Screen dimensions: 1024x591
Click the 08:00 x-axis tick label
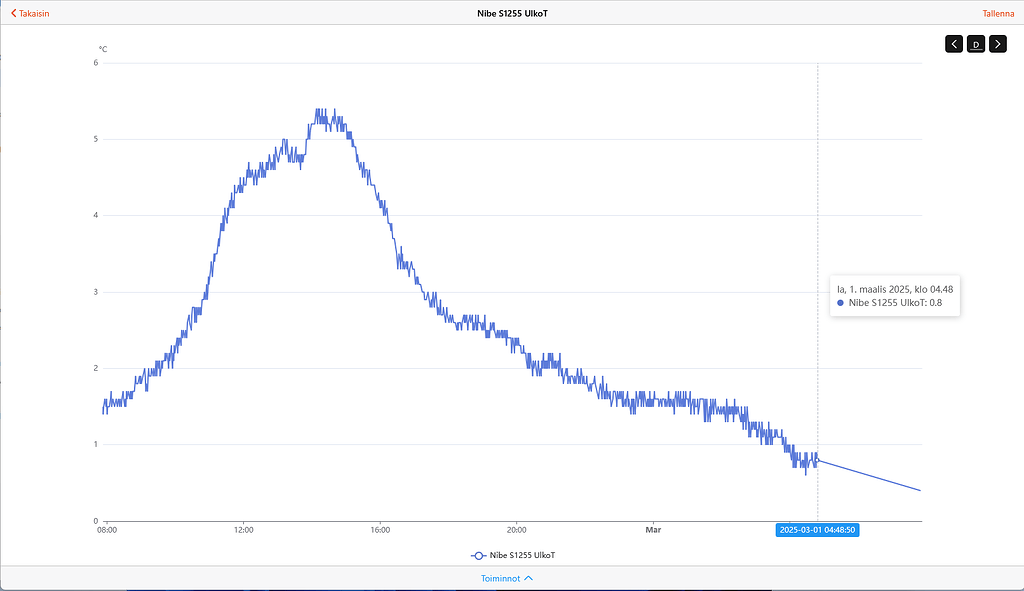[107, 530]
